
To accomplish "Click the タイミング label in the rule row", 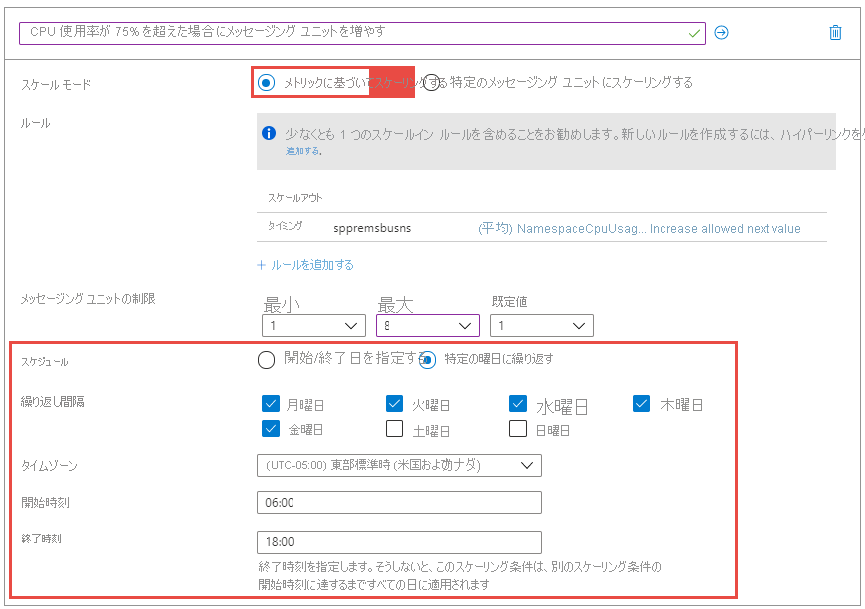I will click(x=285, y=226).
